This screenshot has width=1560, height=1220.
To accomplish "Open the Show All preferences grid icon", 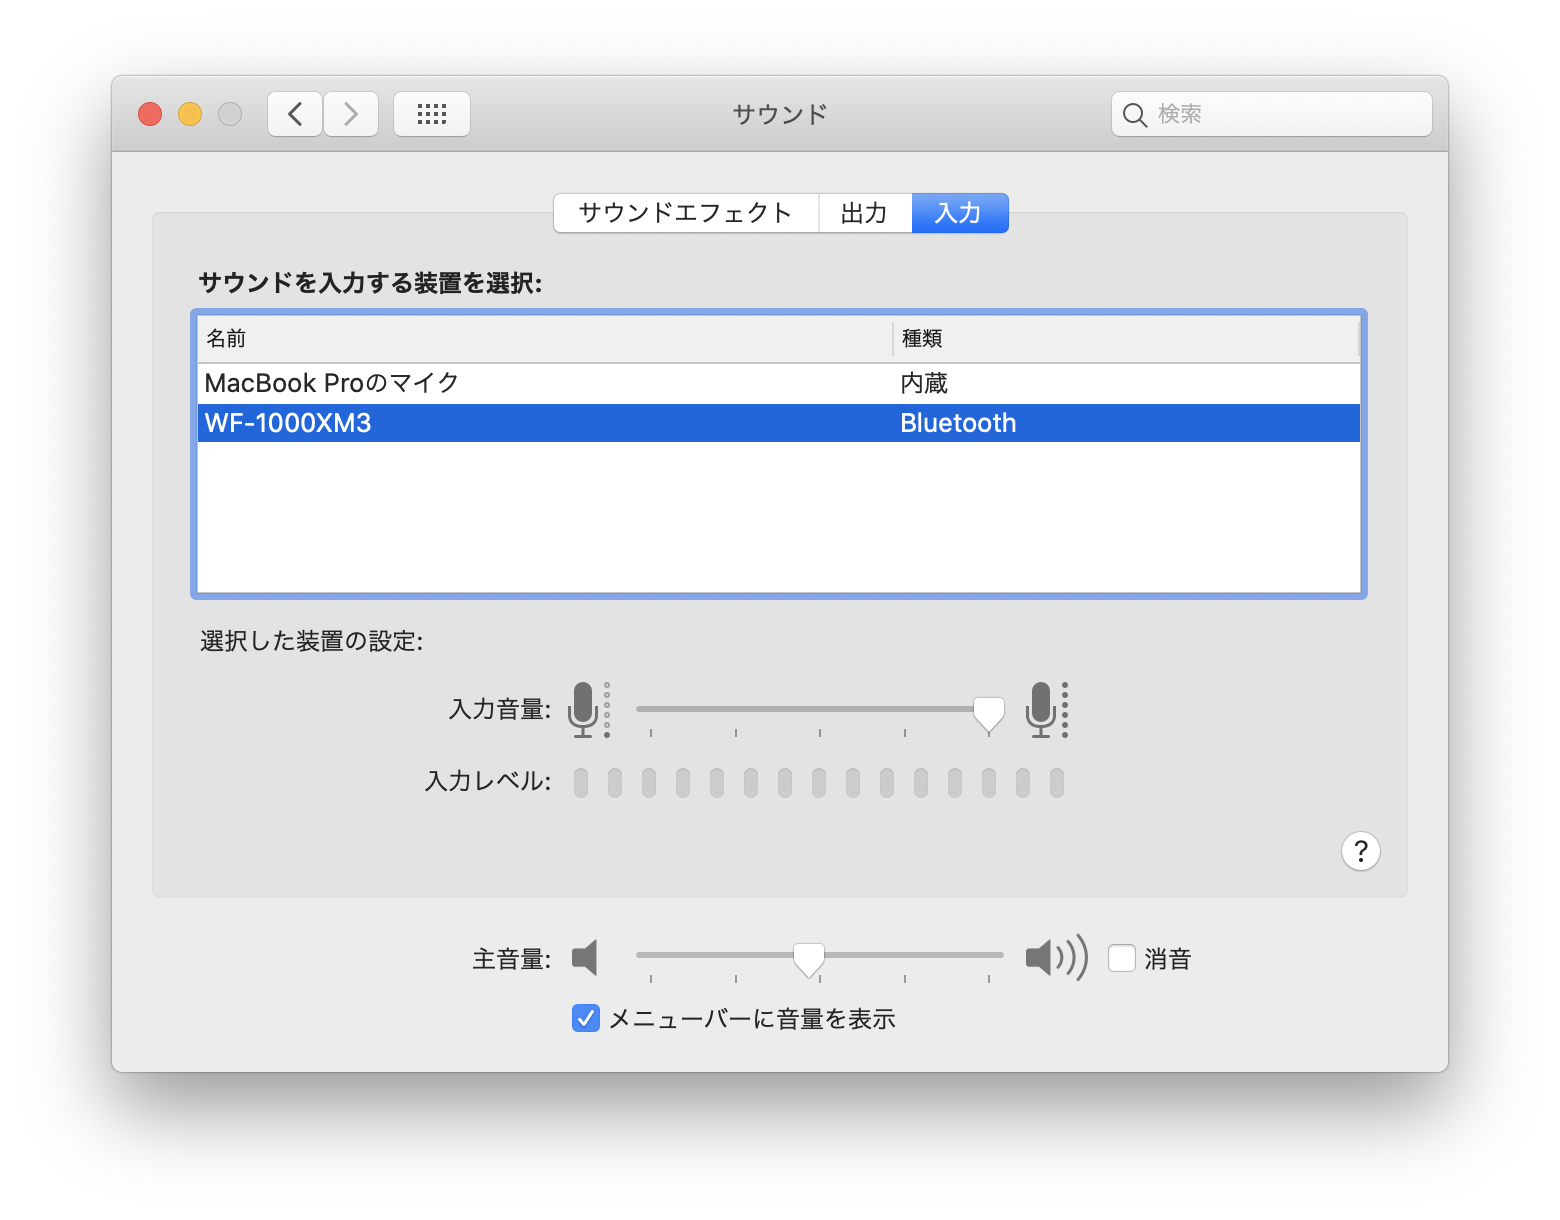I will (x=432, y=113).
